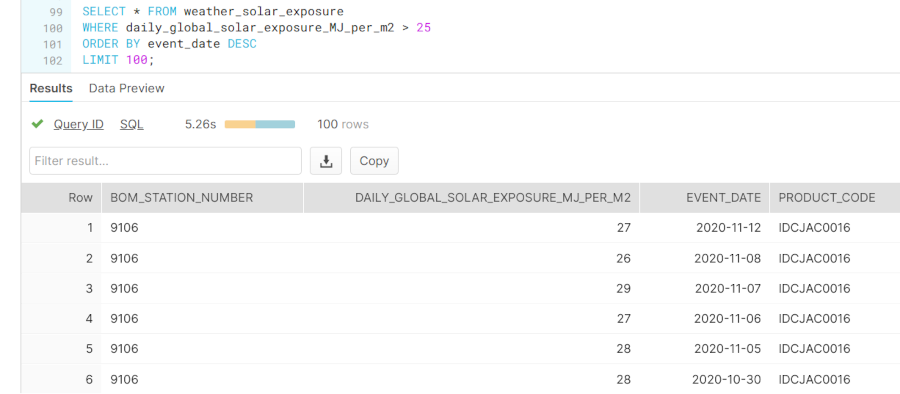Click the Row column header
The image size is (900, 394).
point(61,198)
